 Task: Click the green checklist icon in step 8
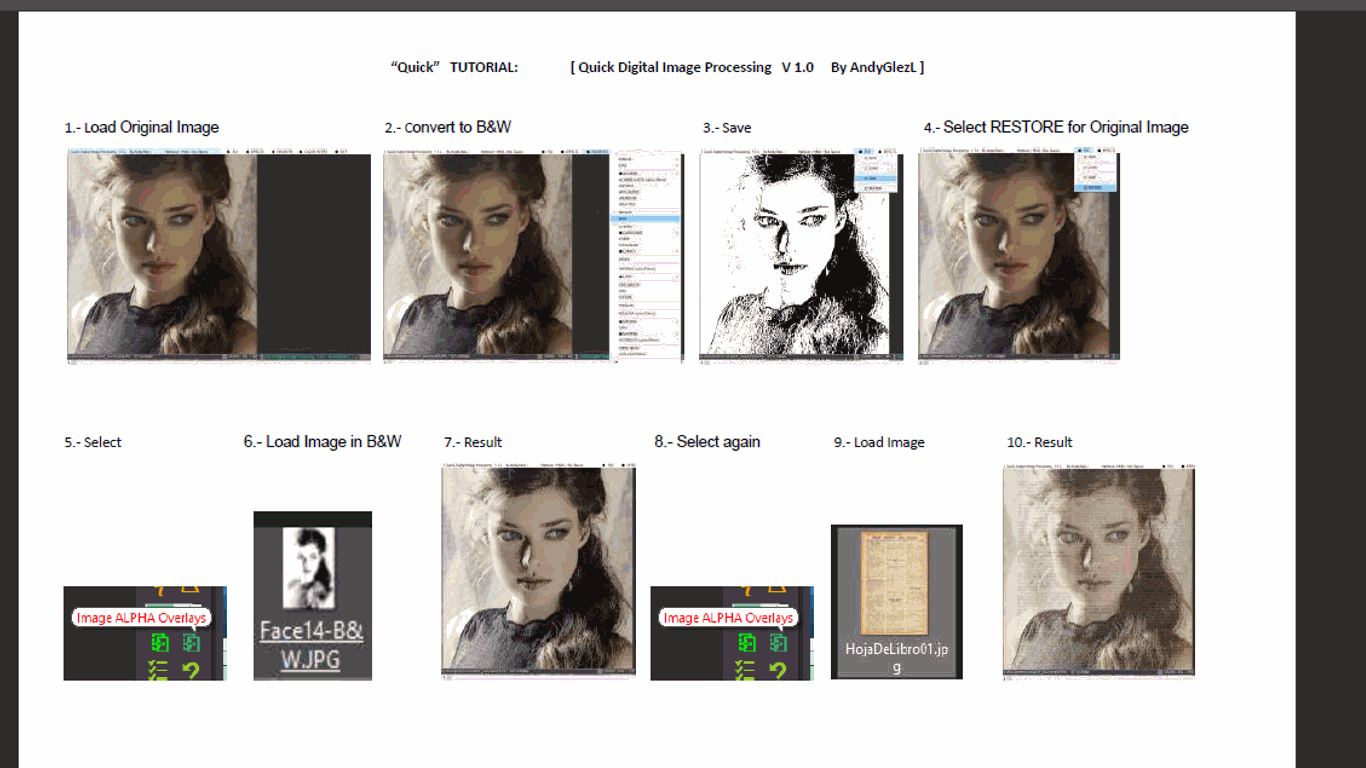pyautogui.click(x=745, y=671)
